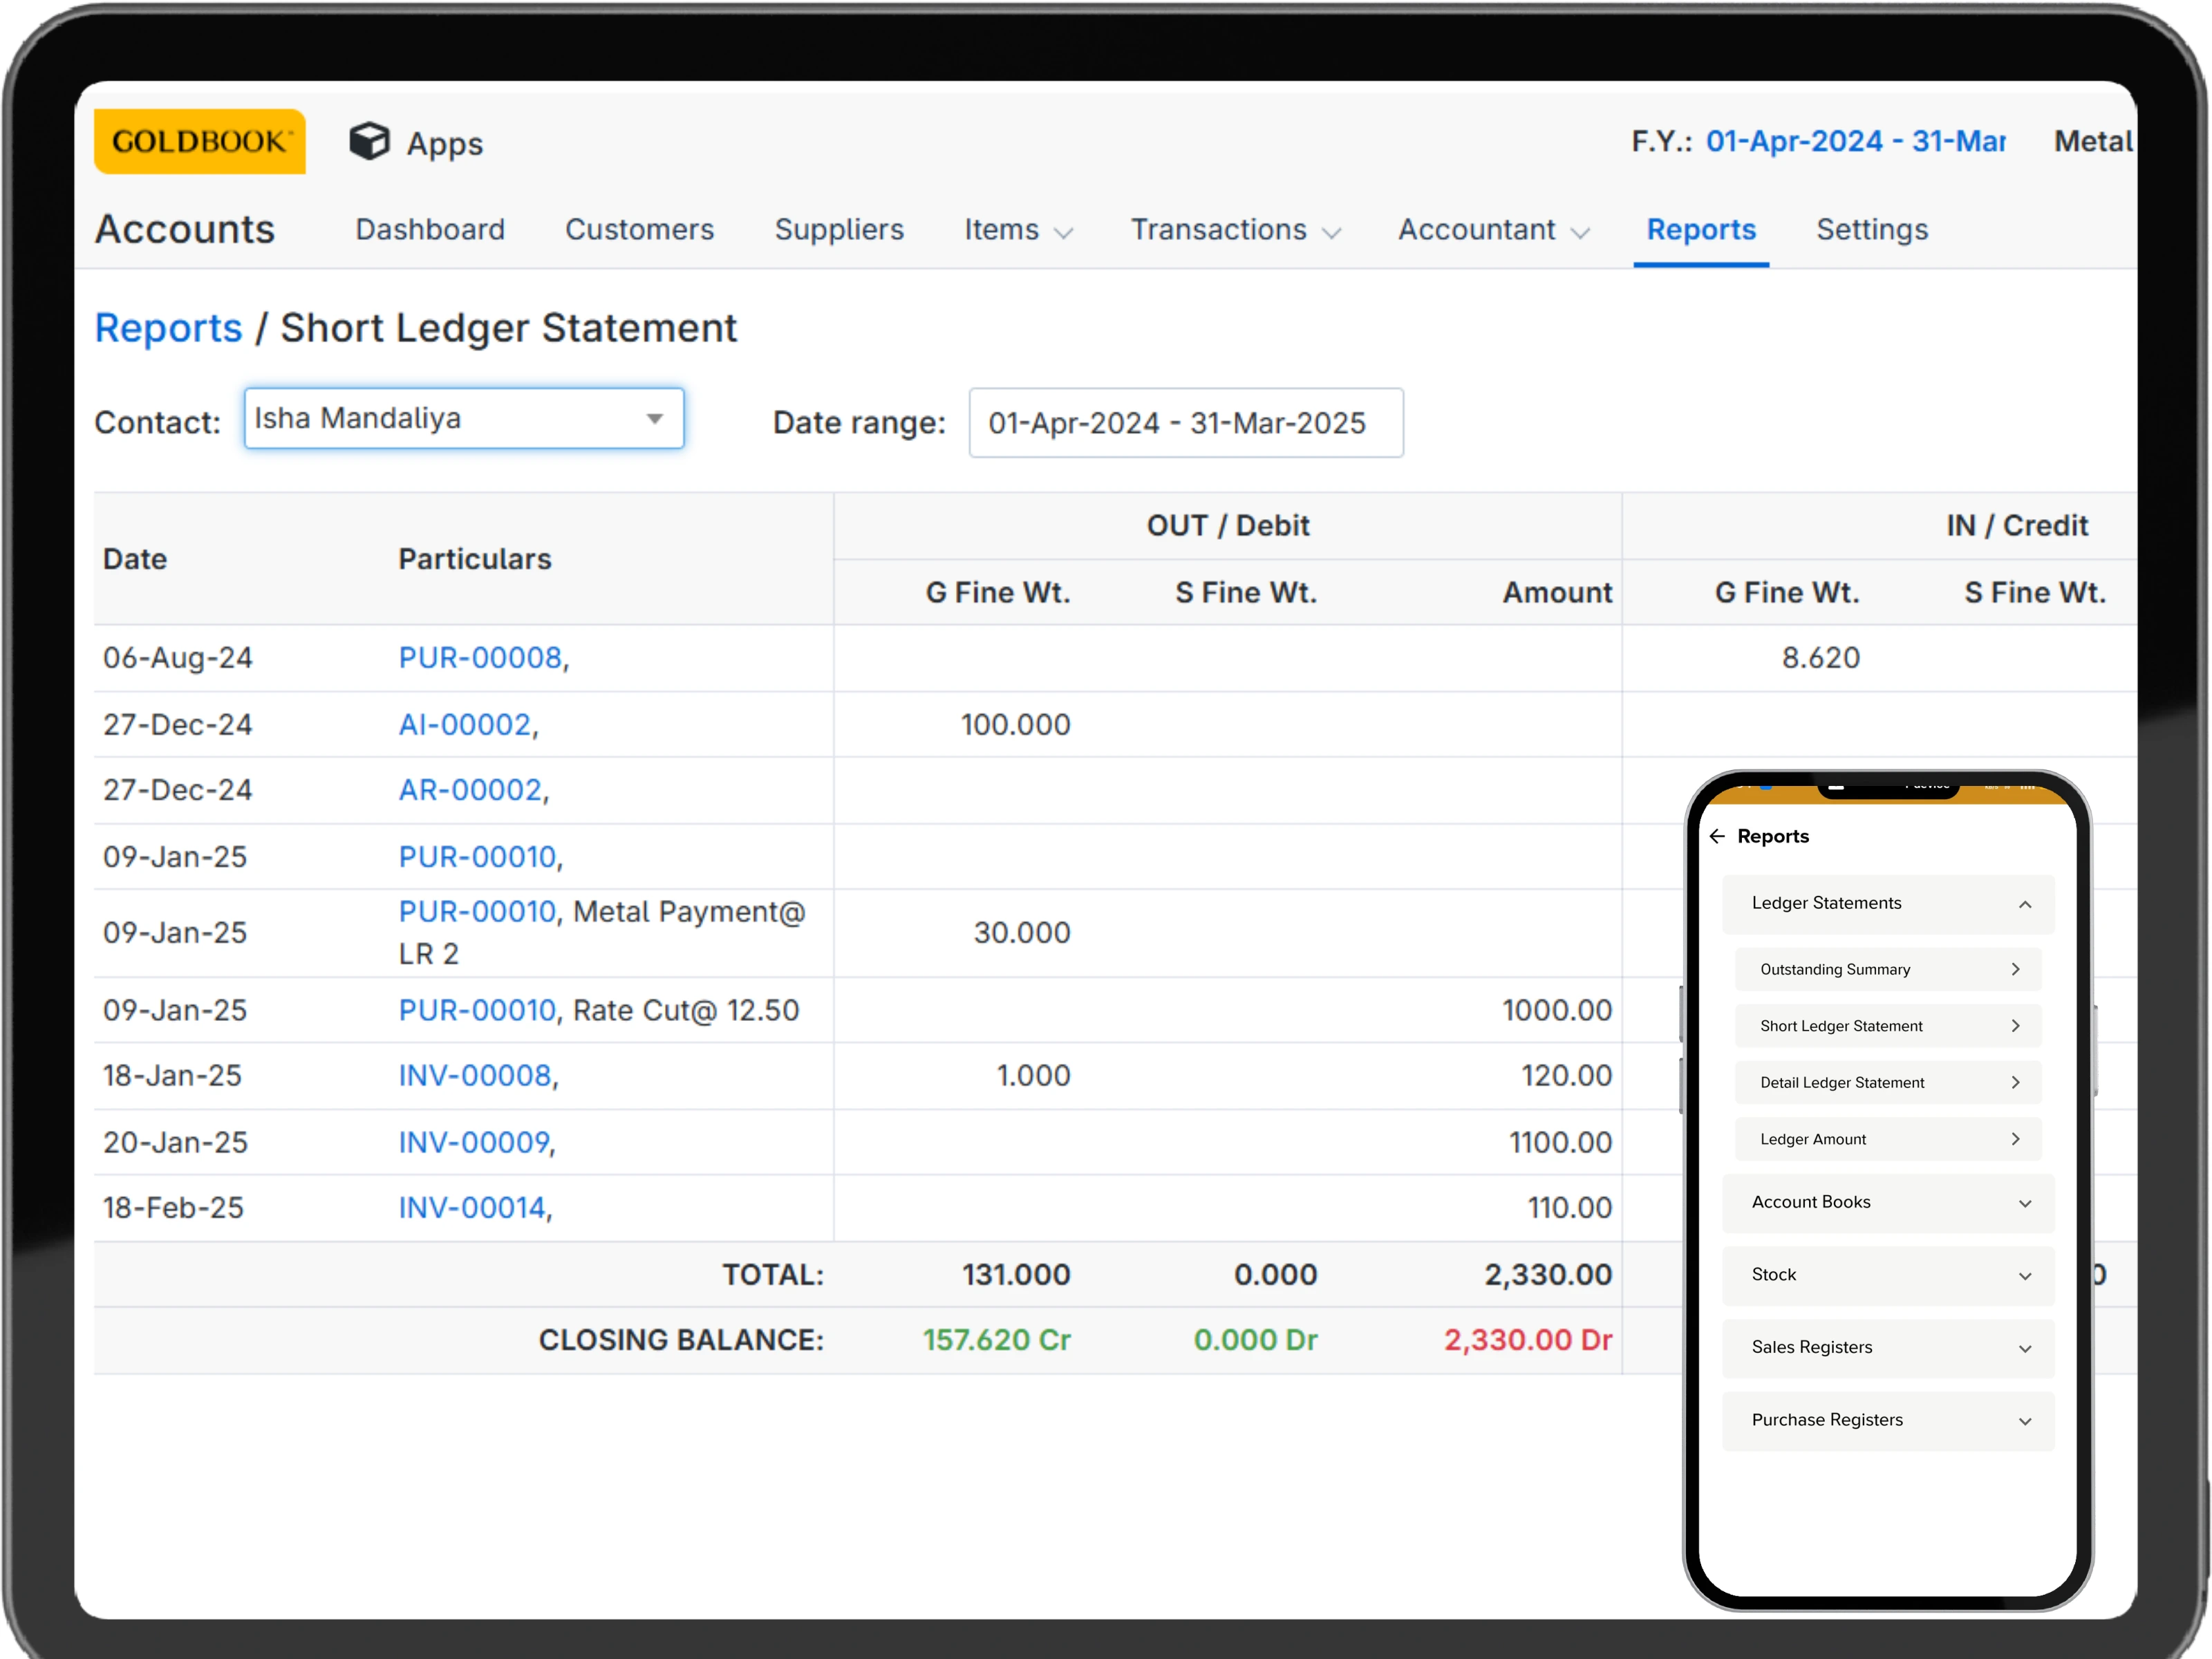Open the PUR-00008 transaction link
Screen dimensions: 2212x1659
(480, 658)
